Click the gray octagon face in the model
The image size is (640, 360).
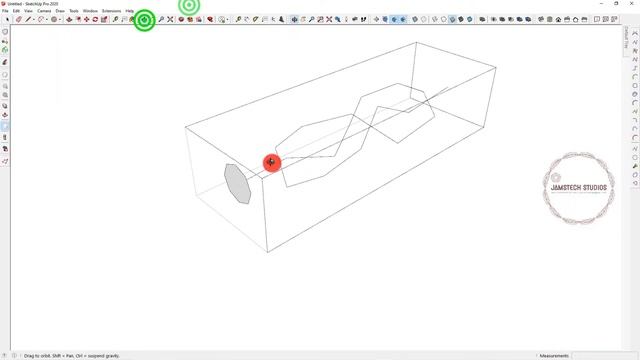(x=238, y=184)
